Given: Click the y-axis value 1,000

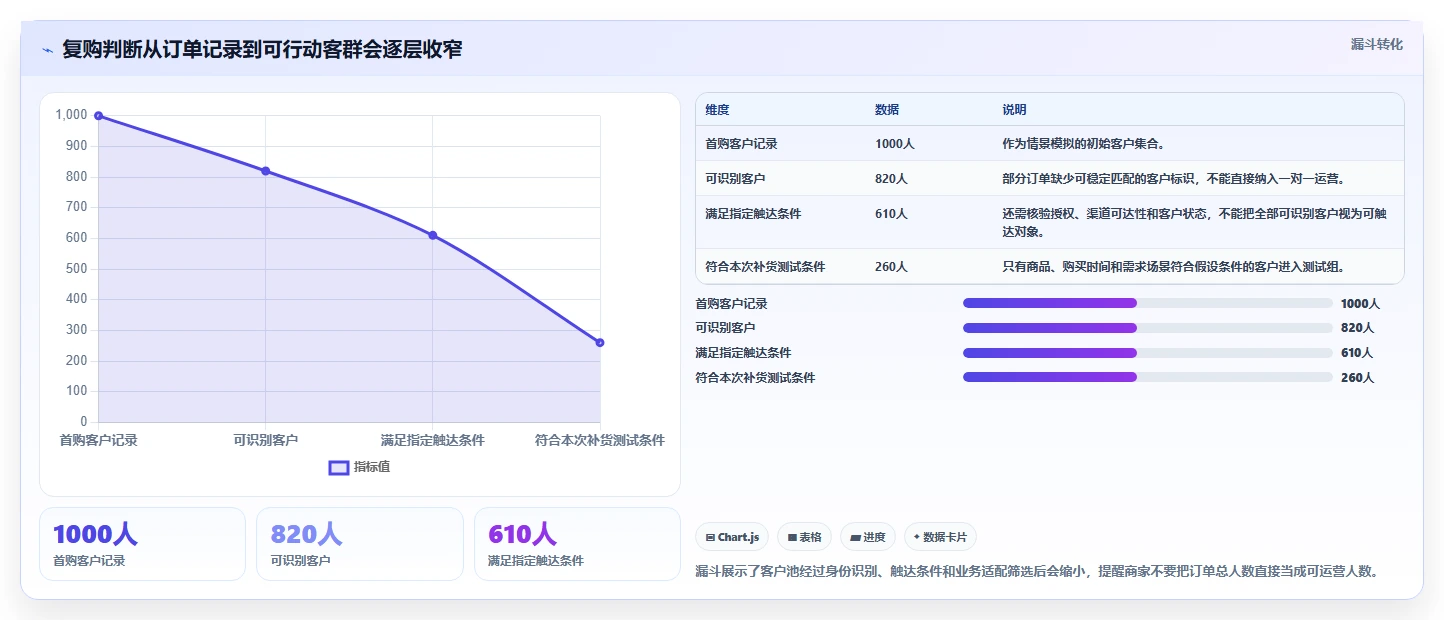Looking at the screenshot, I should pos(72,115).
